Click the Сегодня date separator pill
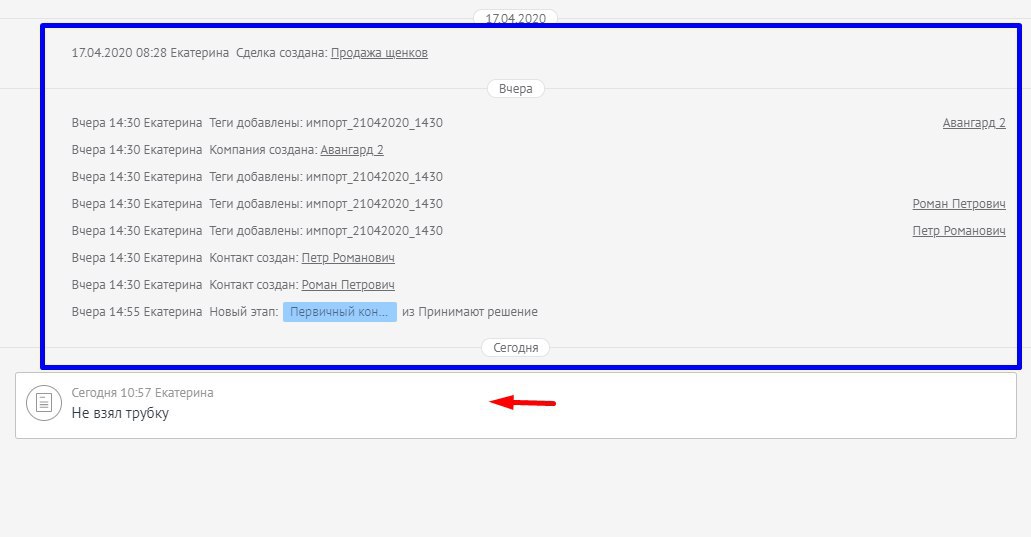The width and height of the screenshot is (1031, 537). click(x=516, y=348)
